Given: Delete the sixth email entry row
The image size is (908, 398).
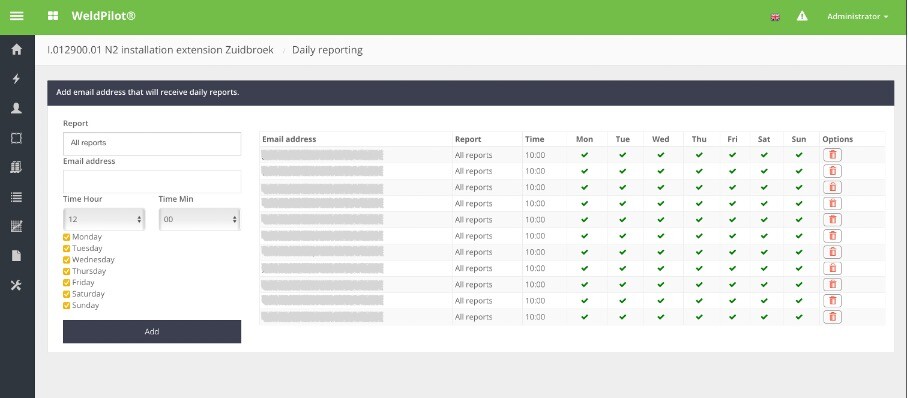Looking at the screenshot, I should (x=832, y=236).
